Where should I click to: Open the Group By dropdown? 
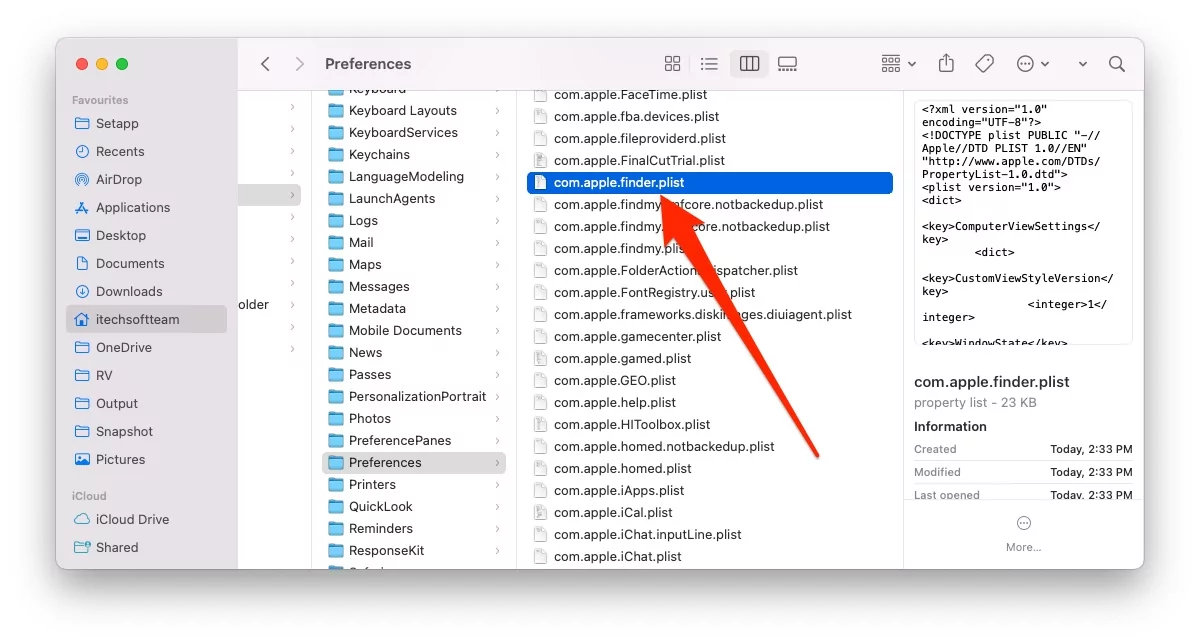[x=898, y=64]
